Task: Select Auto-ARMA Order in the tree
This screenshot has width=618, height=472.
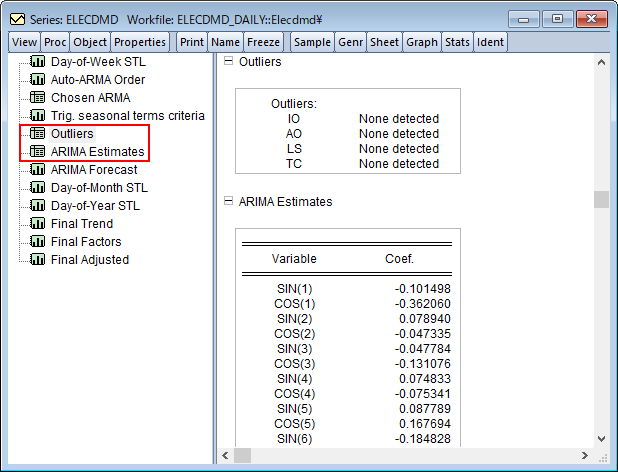Action: pos(98,80)
